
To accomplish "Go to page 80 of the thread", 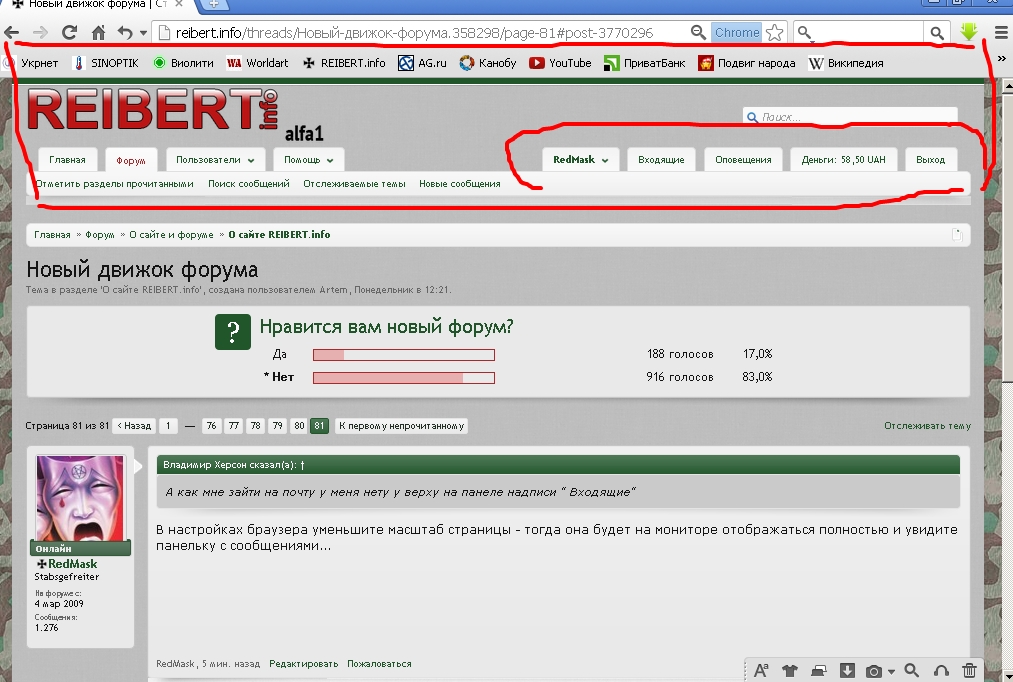I will click(x=298, y=426).
